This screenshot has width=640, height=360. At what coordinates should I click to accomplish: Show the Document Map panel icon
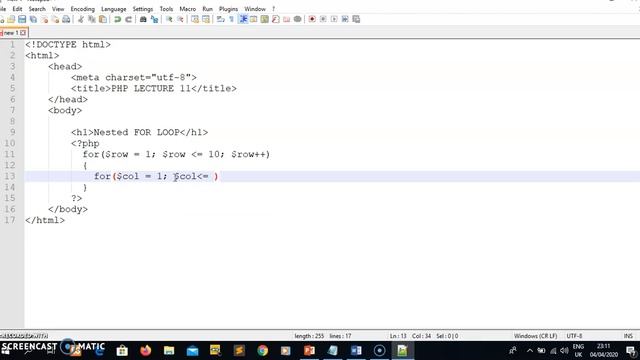click(x=264, y=19)
